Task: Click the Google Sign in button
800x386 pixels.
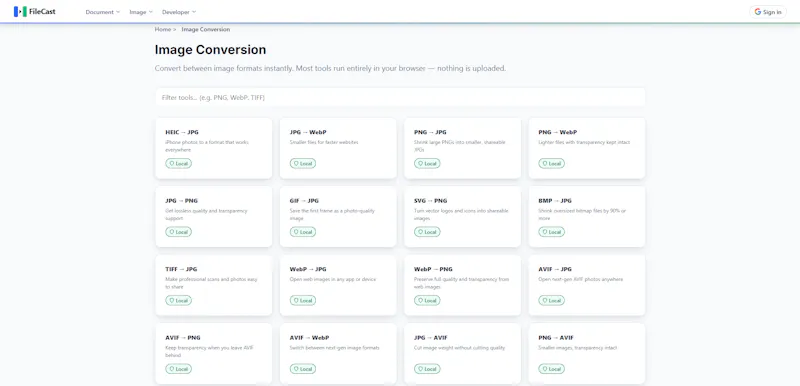Action: pyautogui.click(x=767, y=12)
